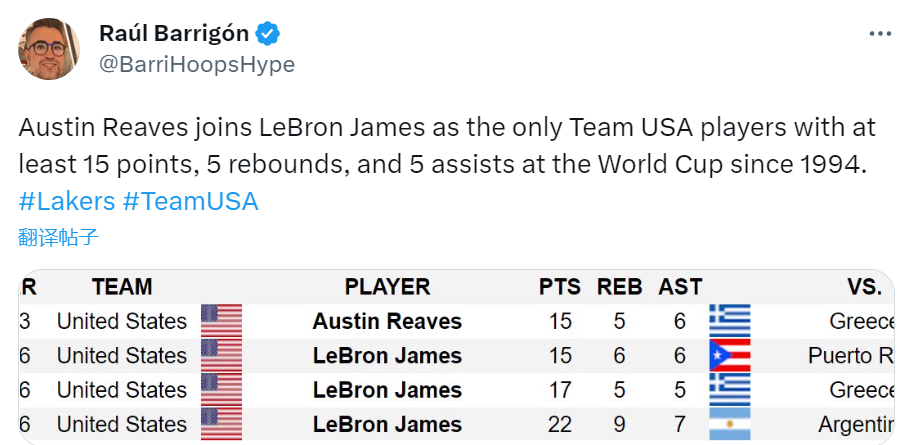The width and height of the screenshot is (903, 445).
Task: Open the #TeamUSA hashtag
Action: click(190, 201)
